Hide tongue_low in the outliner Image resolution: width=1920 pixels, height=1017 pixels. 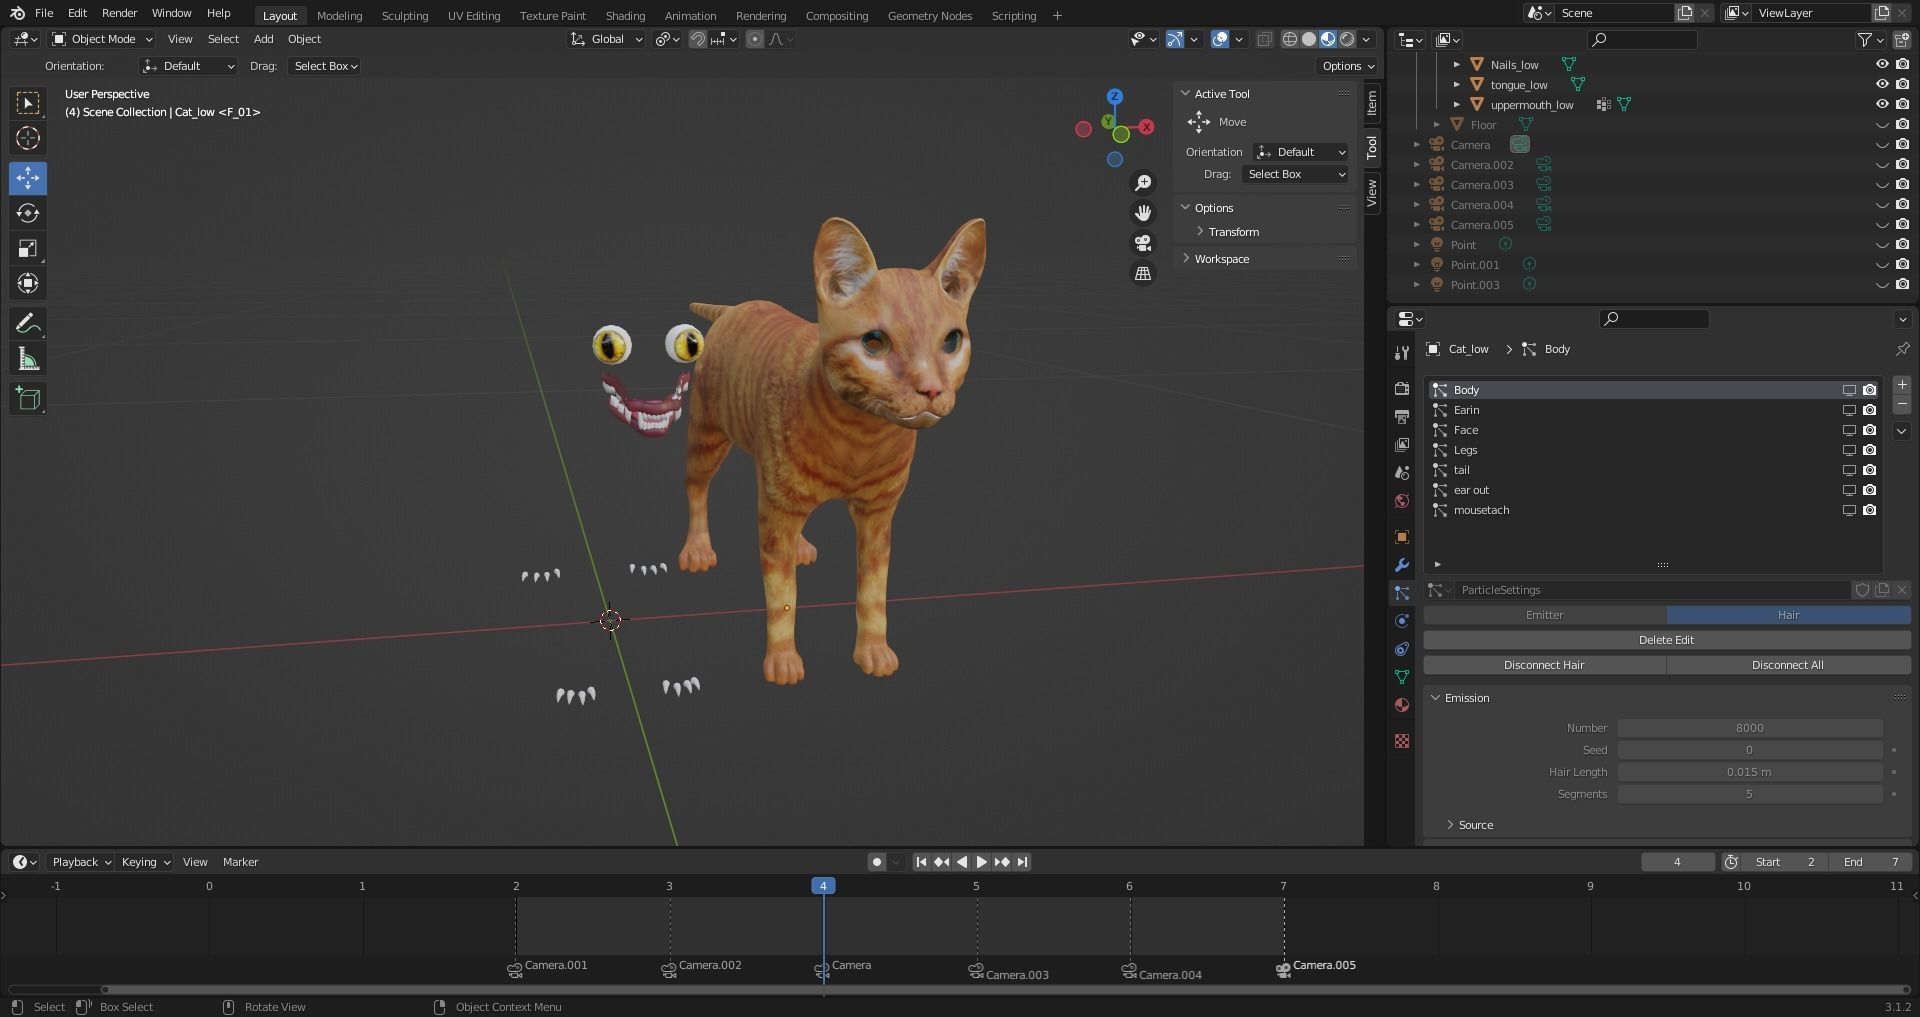[x=1882, y=84]
